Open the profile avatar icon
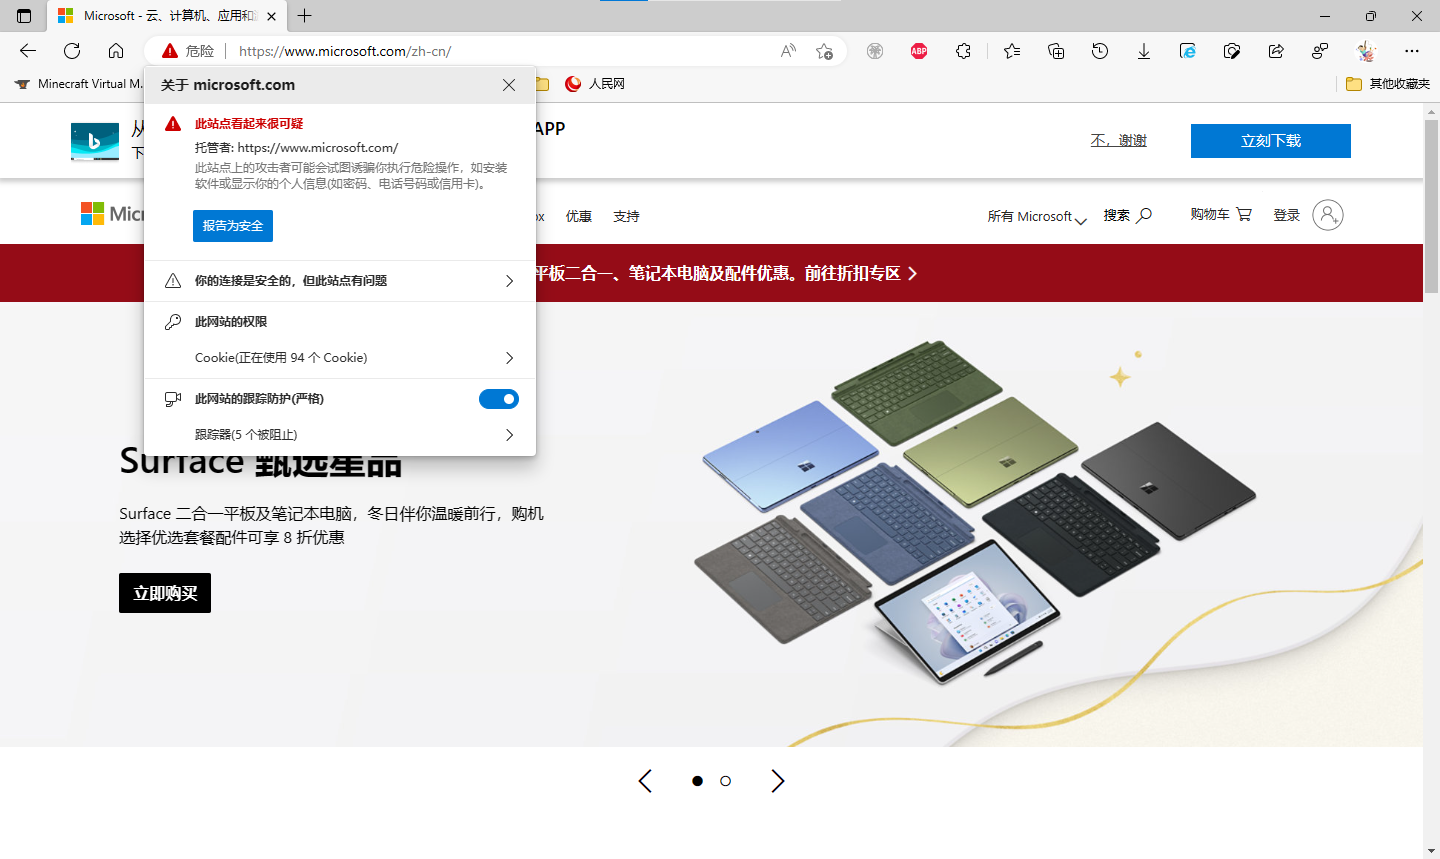Image resolution: width=1440 pixels, height=859 pixels. [x=1366, y=51]
